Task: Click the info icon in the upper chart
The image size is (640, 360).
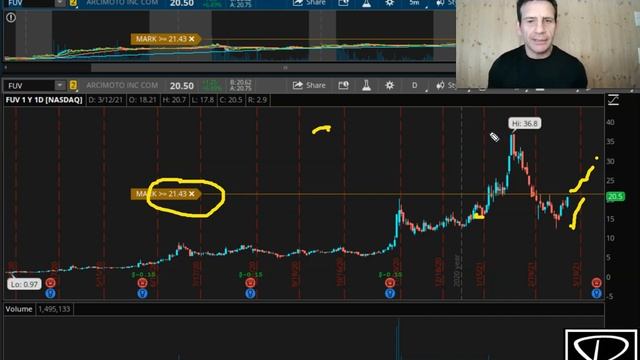Action: point(11,18)
